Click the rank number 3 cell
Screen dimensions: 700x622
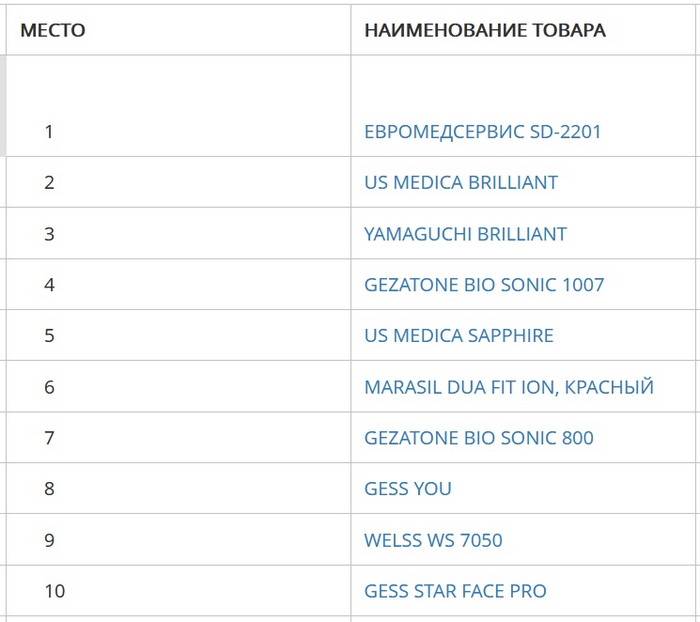click(x=49, y=234)
